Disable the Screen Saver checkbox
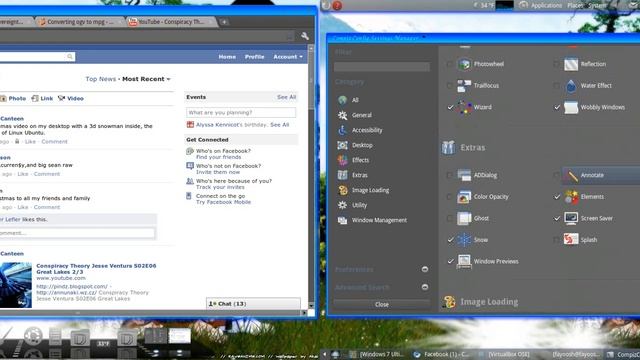640x360 pixels. [557, 218]
